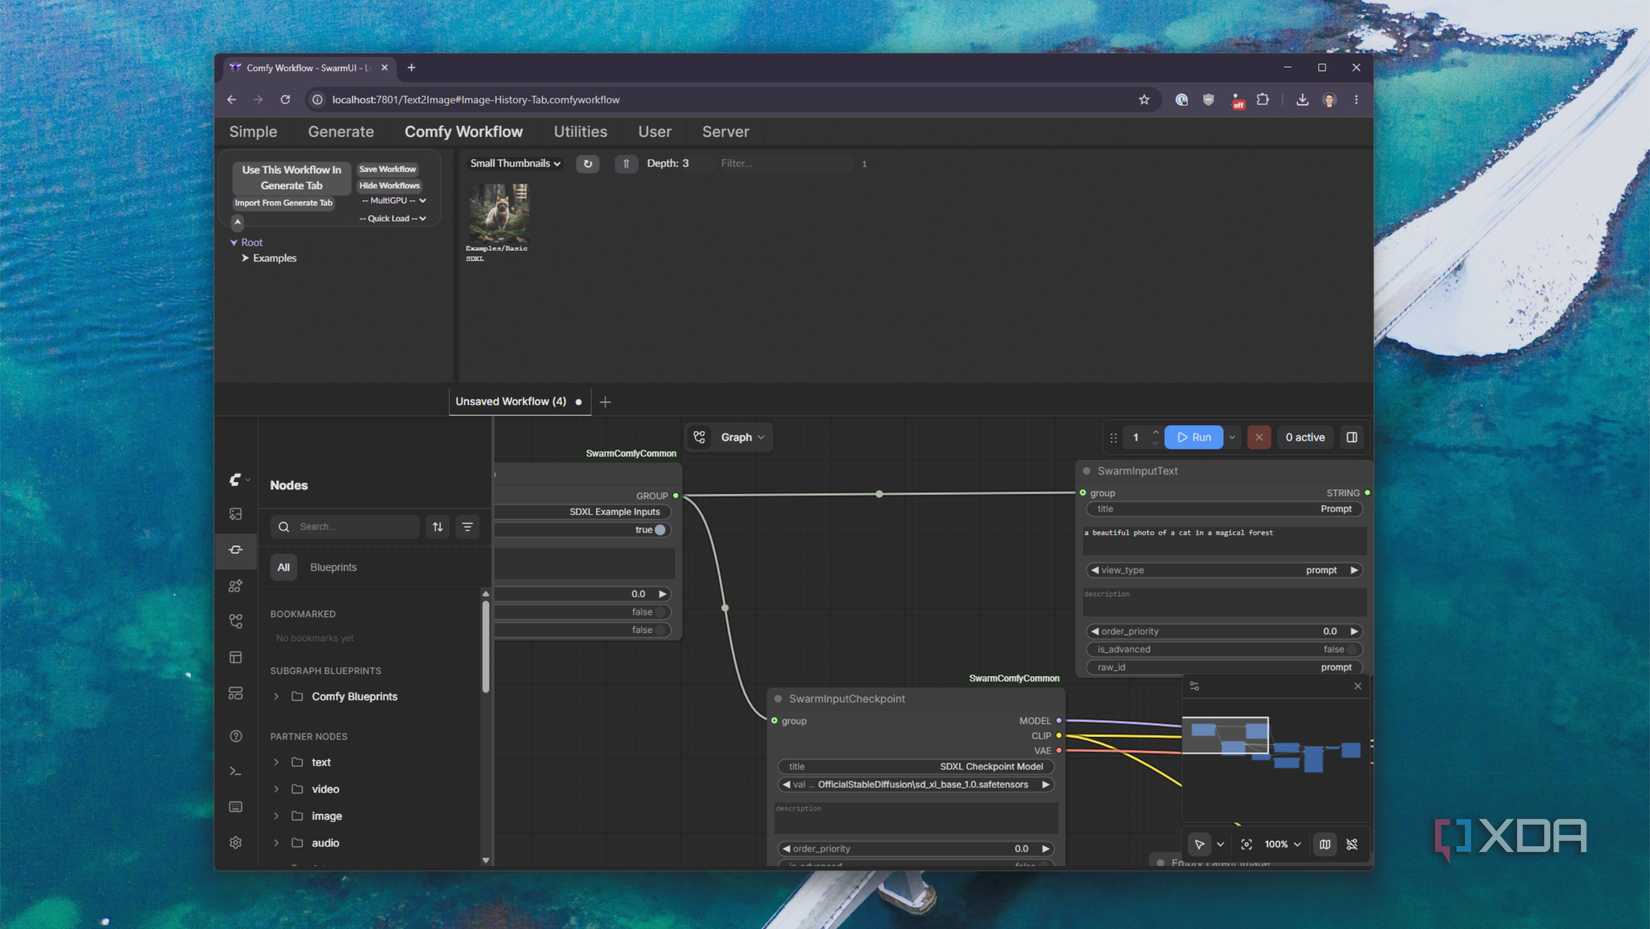Click the fit view icon in canvas toolbar
Screen dimensions: 1650x929
(1246, 844)
